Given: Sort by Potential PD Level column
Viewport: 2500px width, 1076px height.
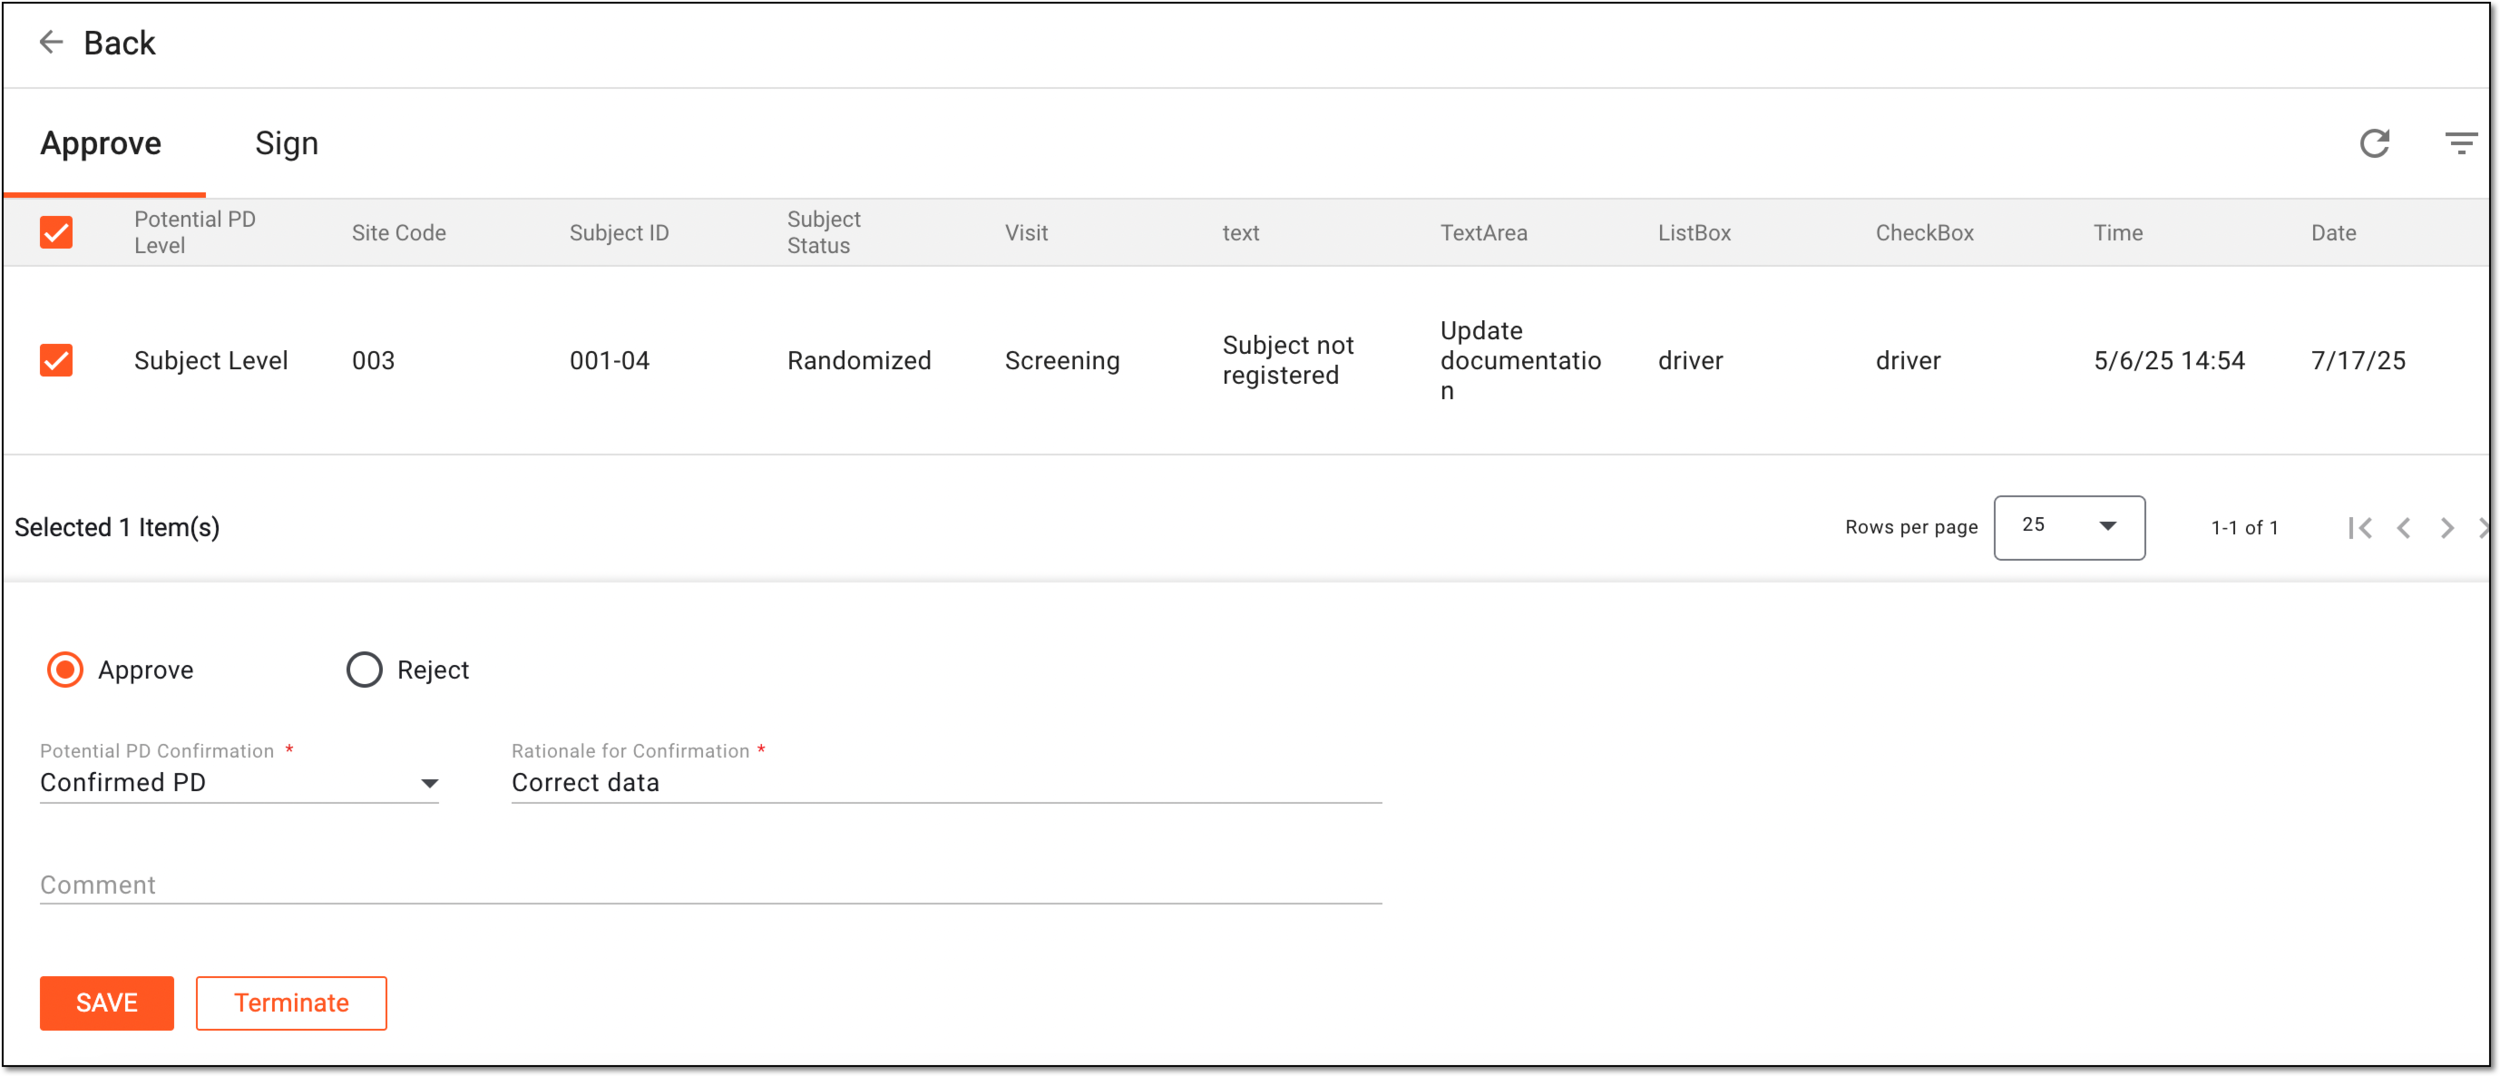Looking at the screenshot, I should tap(194, 233).
